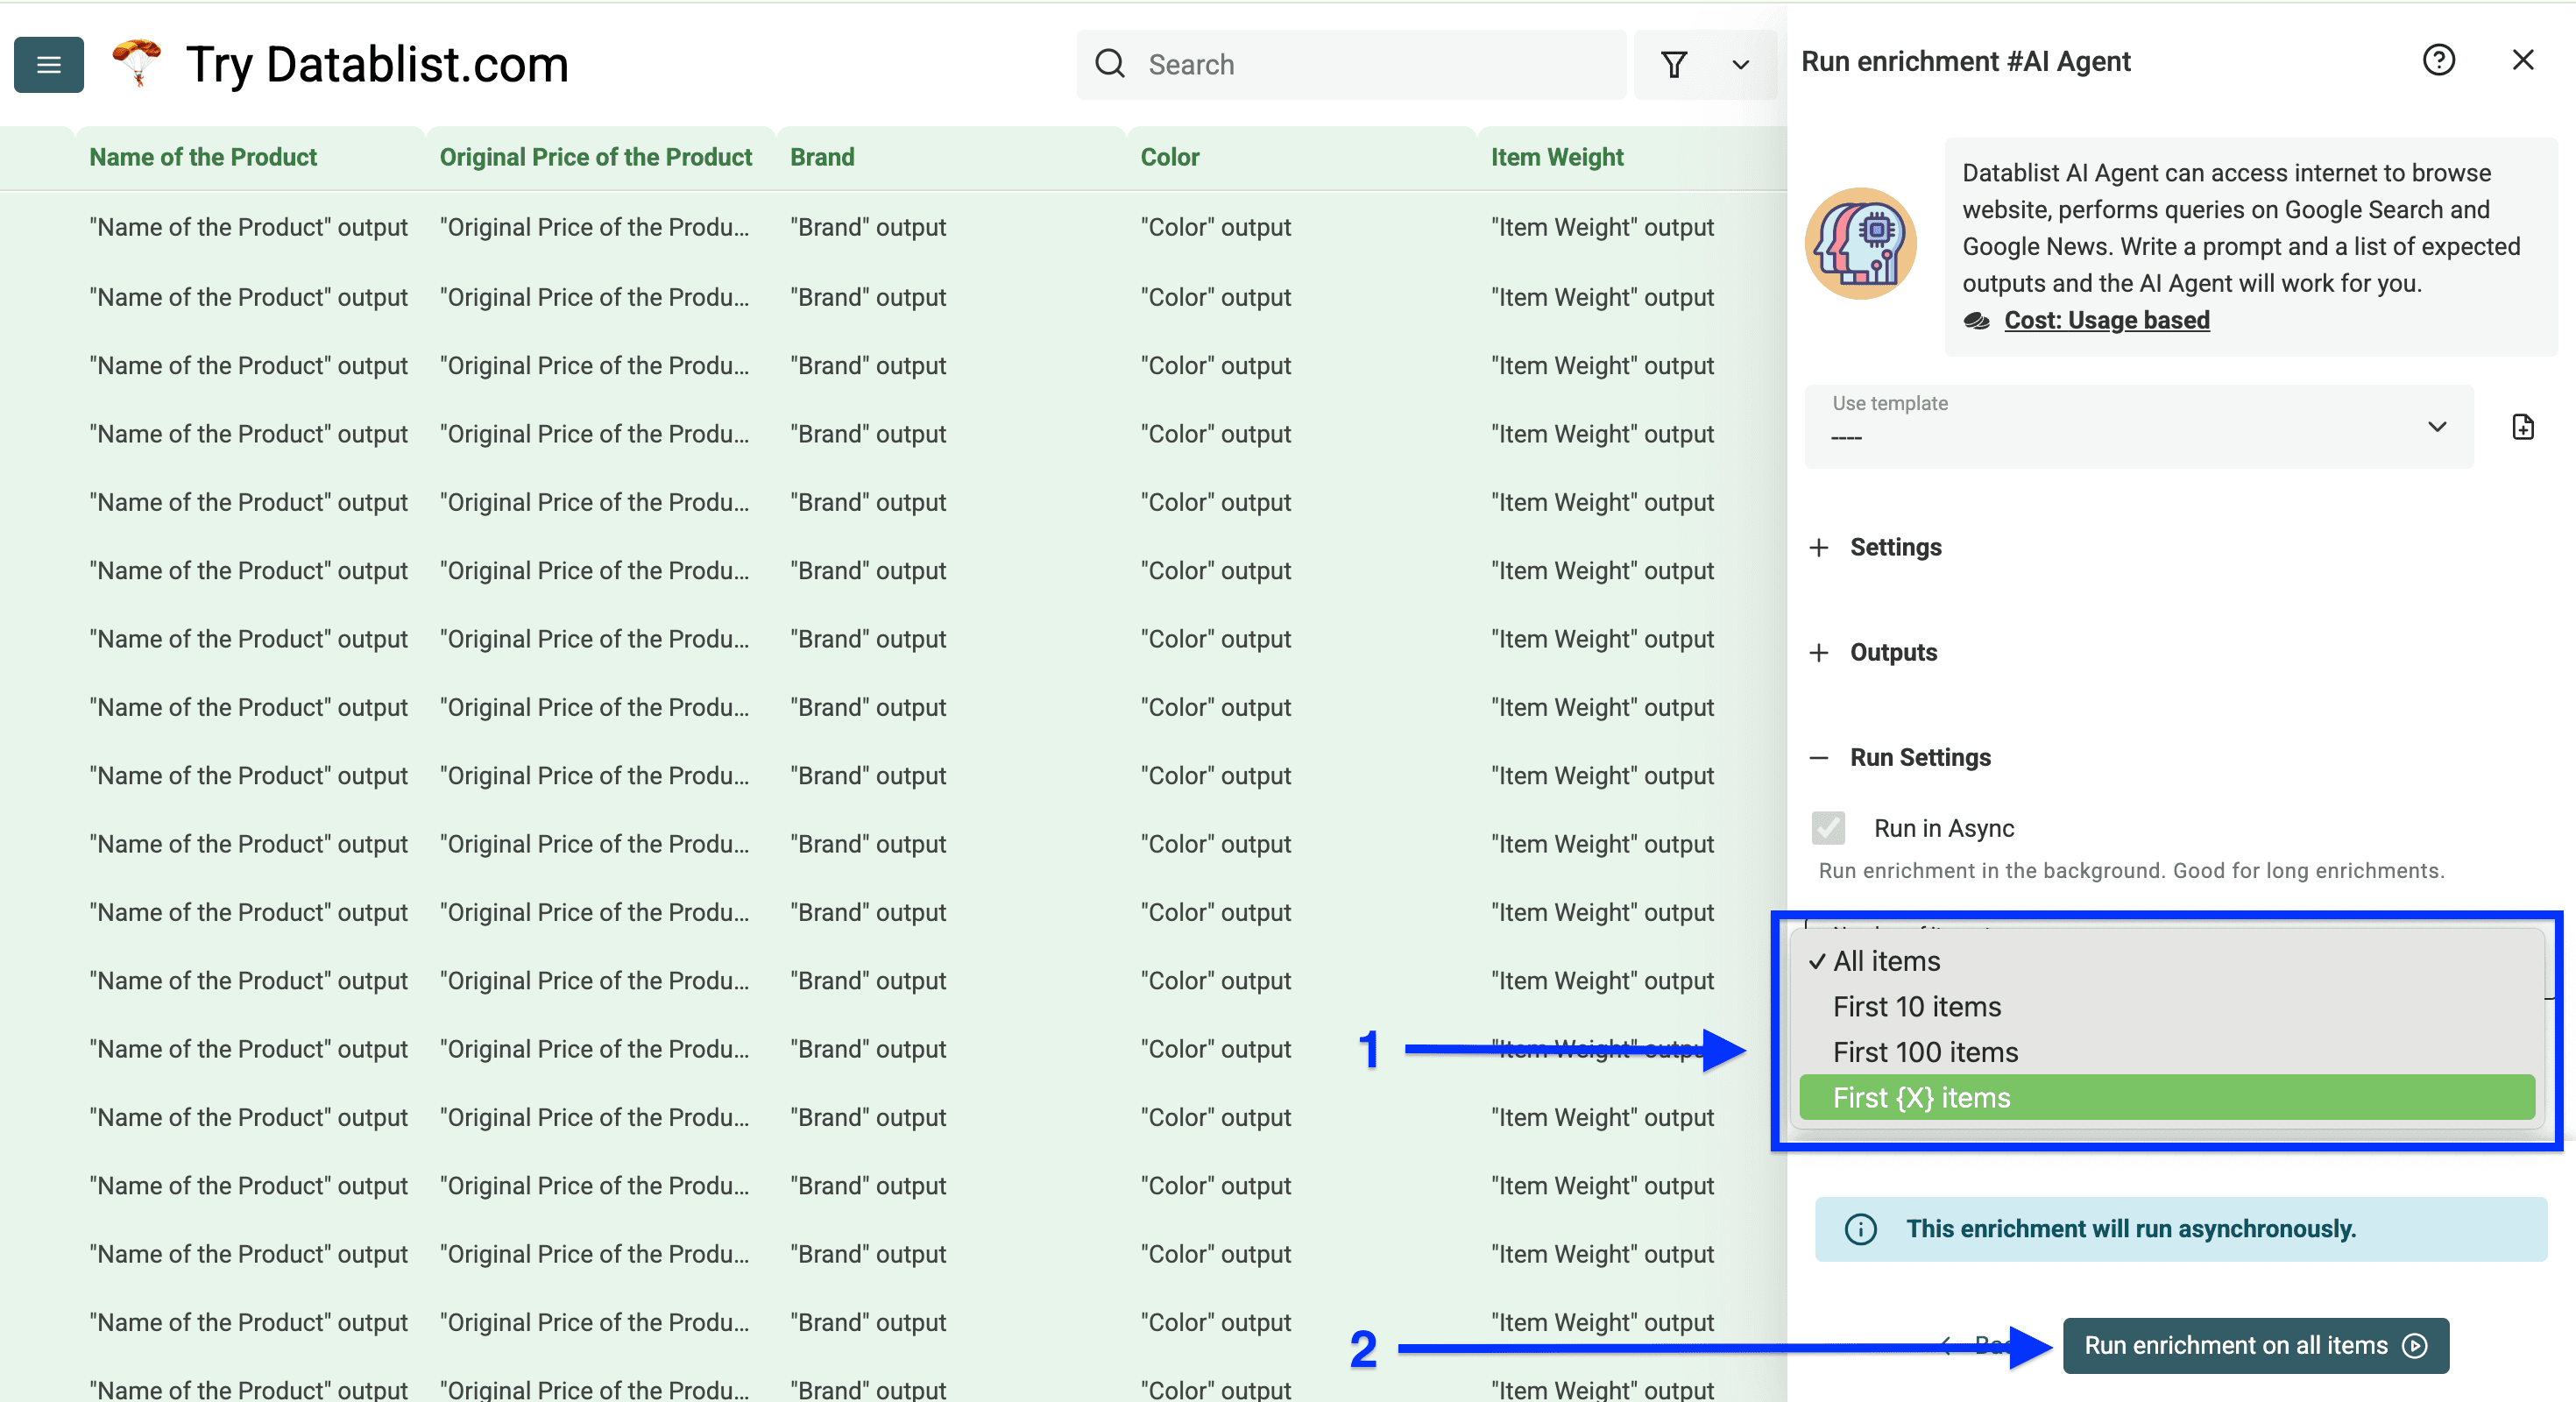Open help via the question mark icon
This screenshot has height=1402, width=2576.
point(2440,60)
